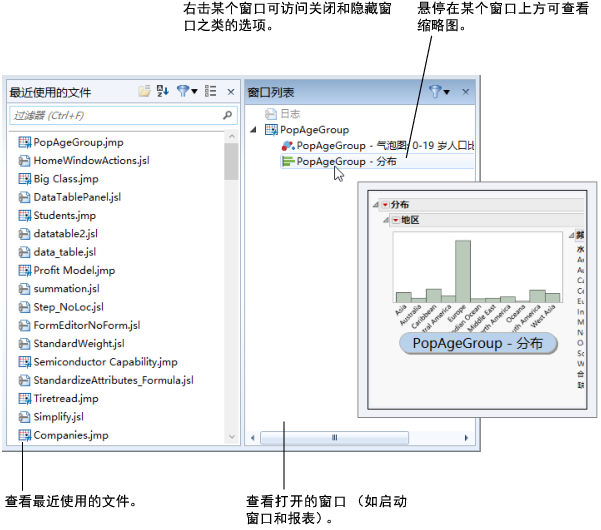The height and width of the screenshot is (530, 601).
Task: Select PopAgeGroup 气泡图 window entry
Action: [385, 146]
